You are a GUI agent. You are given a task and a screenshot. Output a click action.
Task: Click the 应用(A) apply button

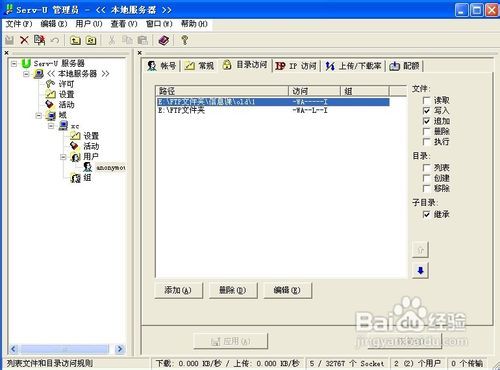(x=230, y=341)
